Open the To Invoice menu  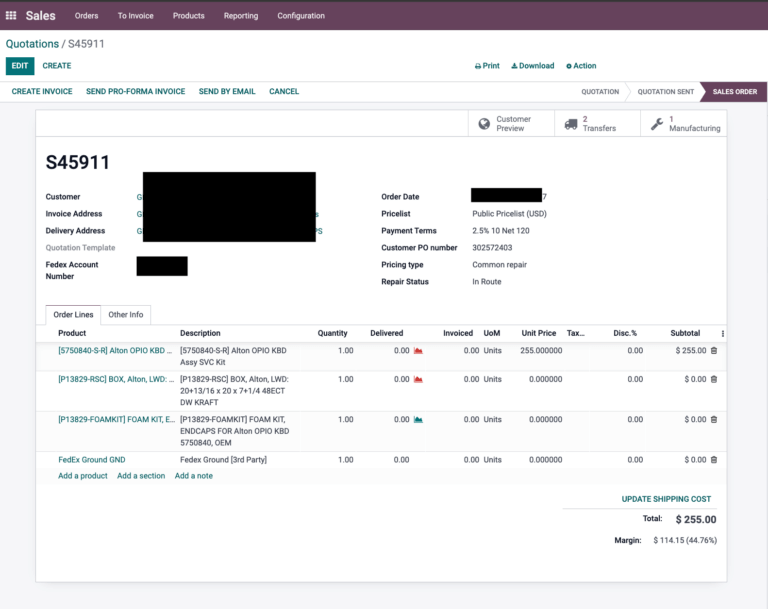click(x=135, y=16)
